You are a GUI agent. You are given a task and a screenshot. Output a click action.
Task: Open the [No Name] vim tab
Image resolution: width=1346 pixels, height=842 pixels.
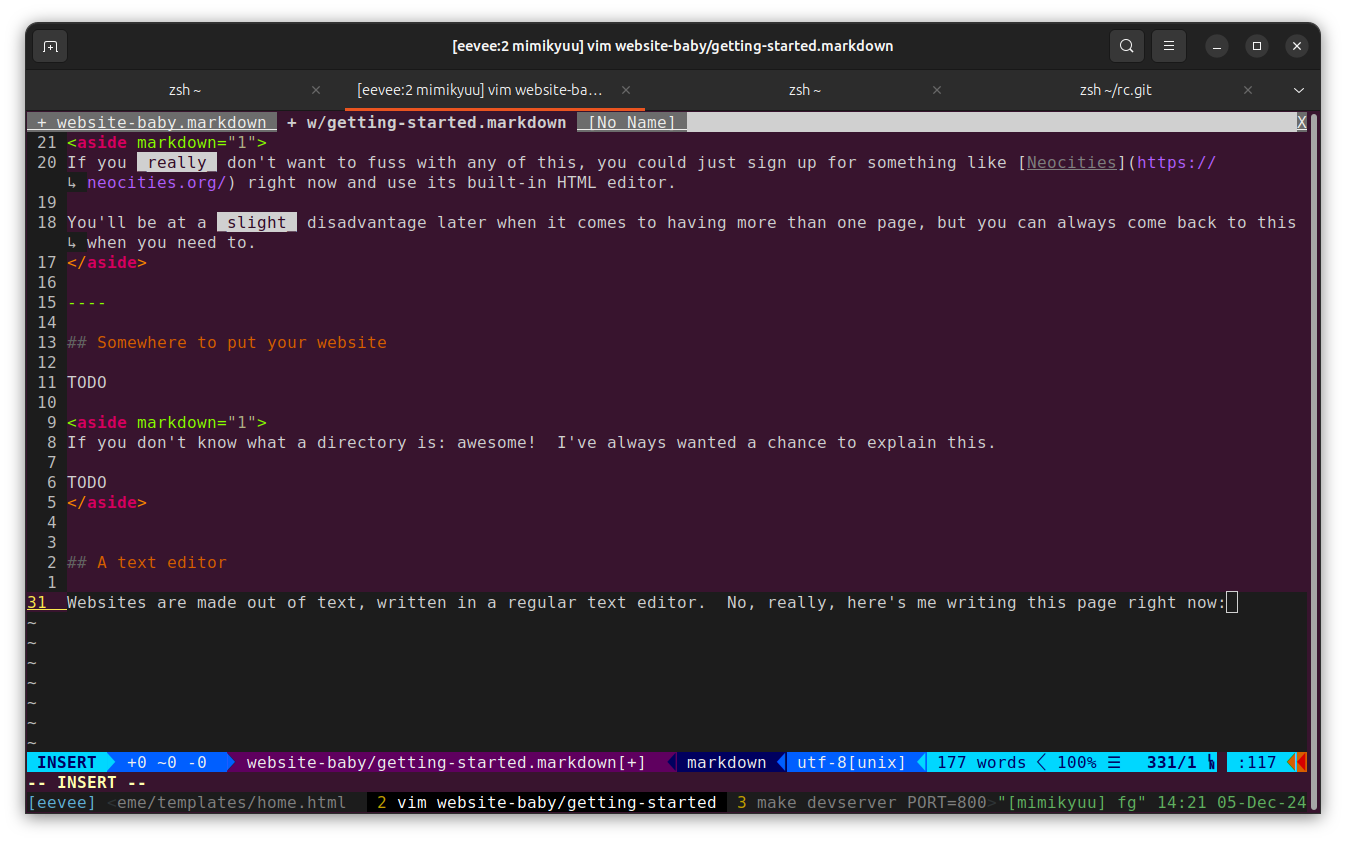[631, 123]
